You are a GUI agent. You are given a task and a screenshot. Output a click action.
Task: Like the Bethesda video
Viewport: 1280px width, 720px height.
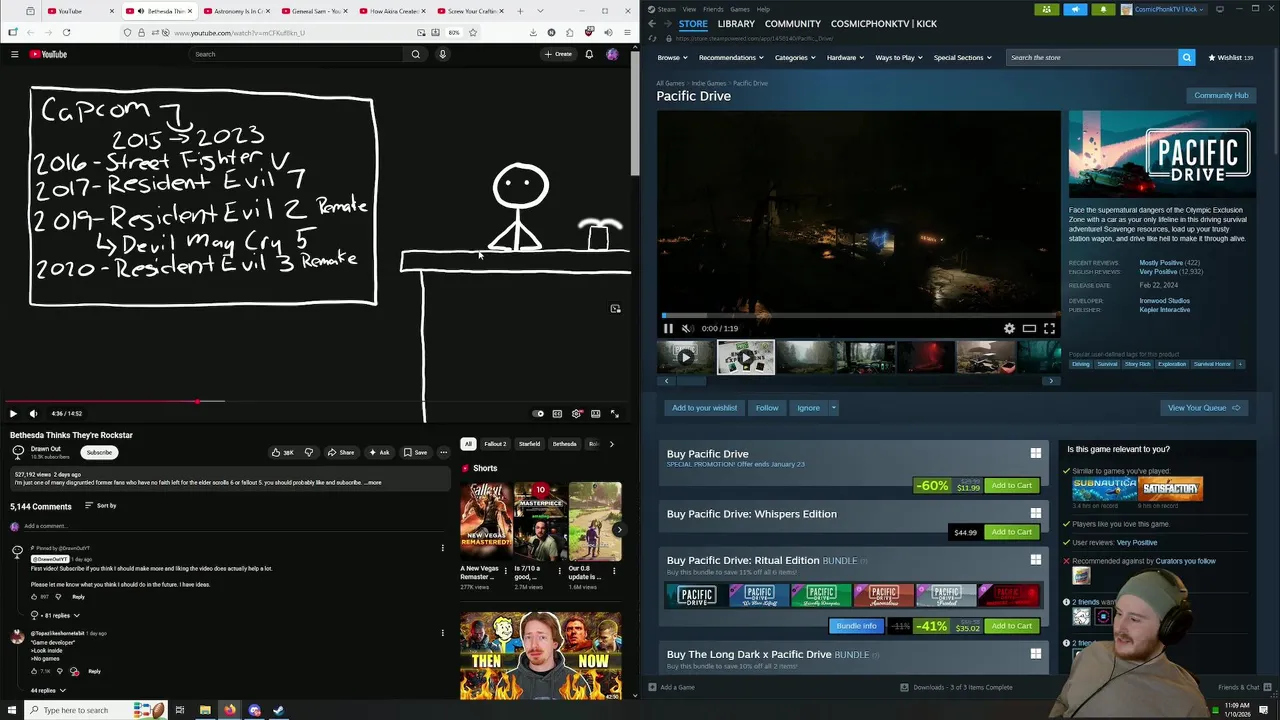(x=283, y=452)
